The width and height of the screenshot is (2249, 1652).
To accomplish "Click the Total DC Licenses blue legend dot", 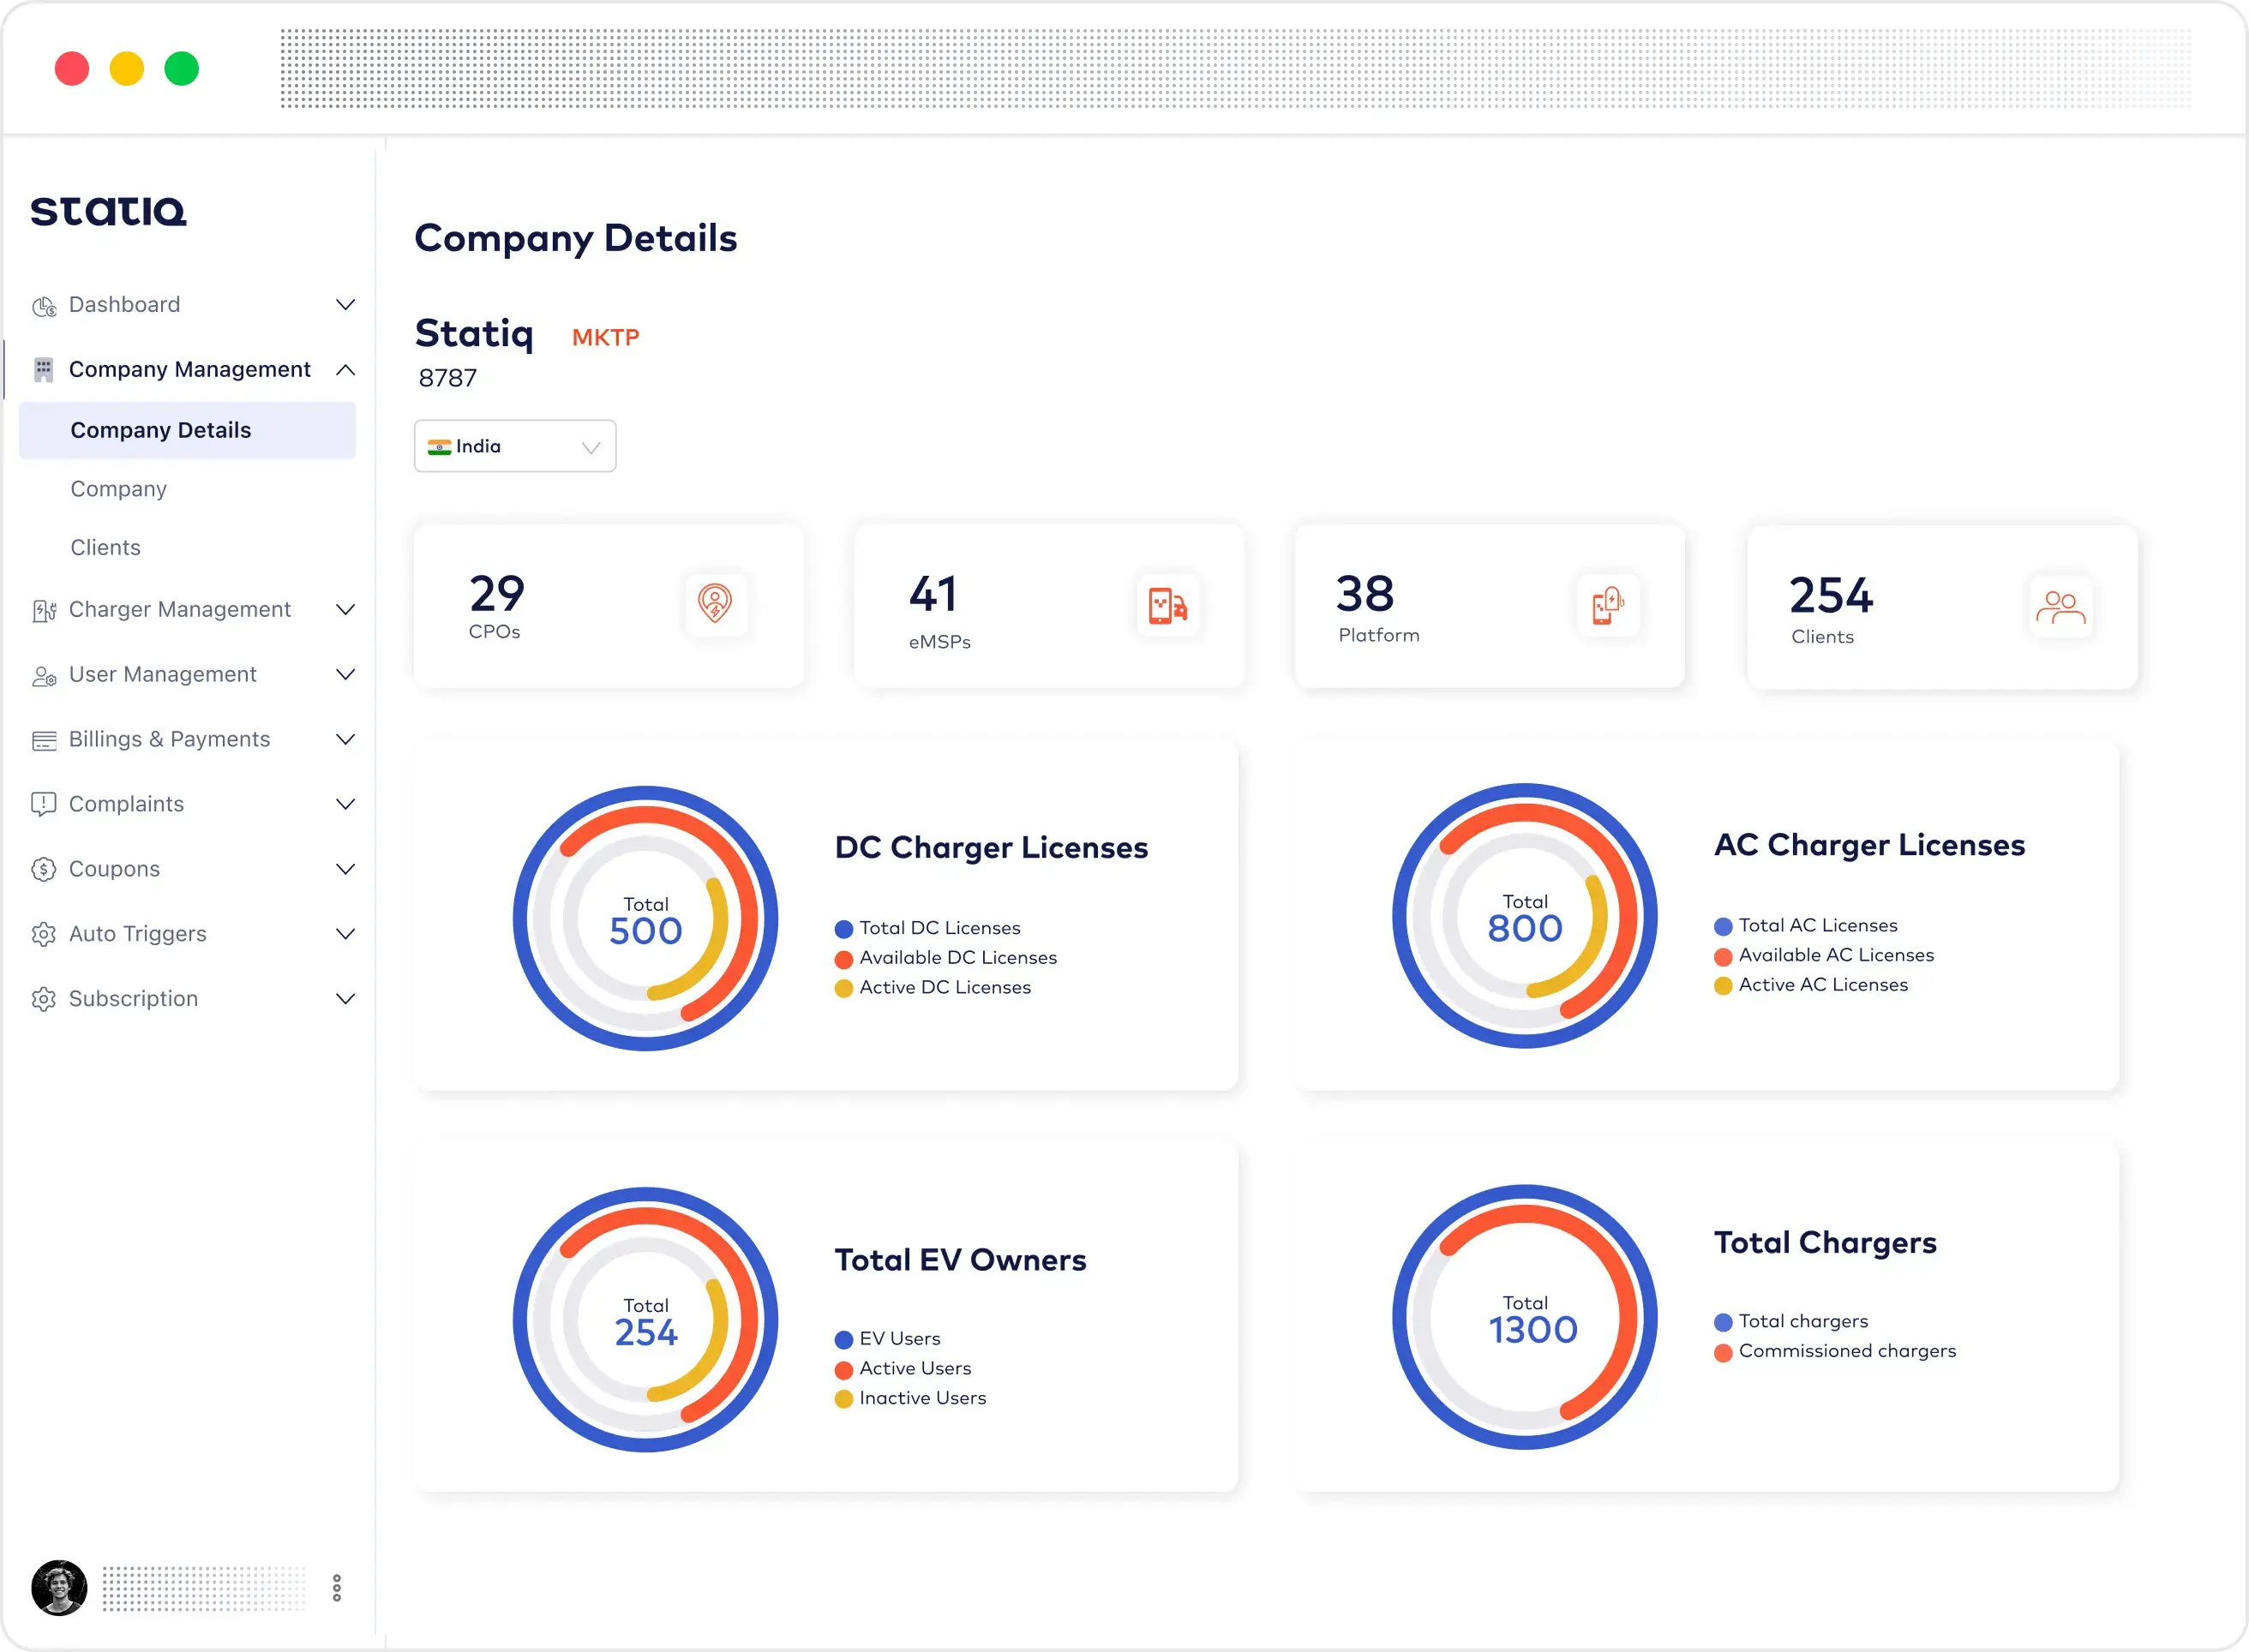I will pyautogui.click(x=844, y=930).
